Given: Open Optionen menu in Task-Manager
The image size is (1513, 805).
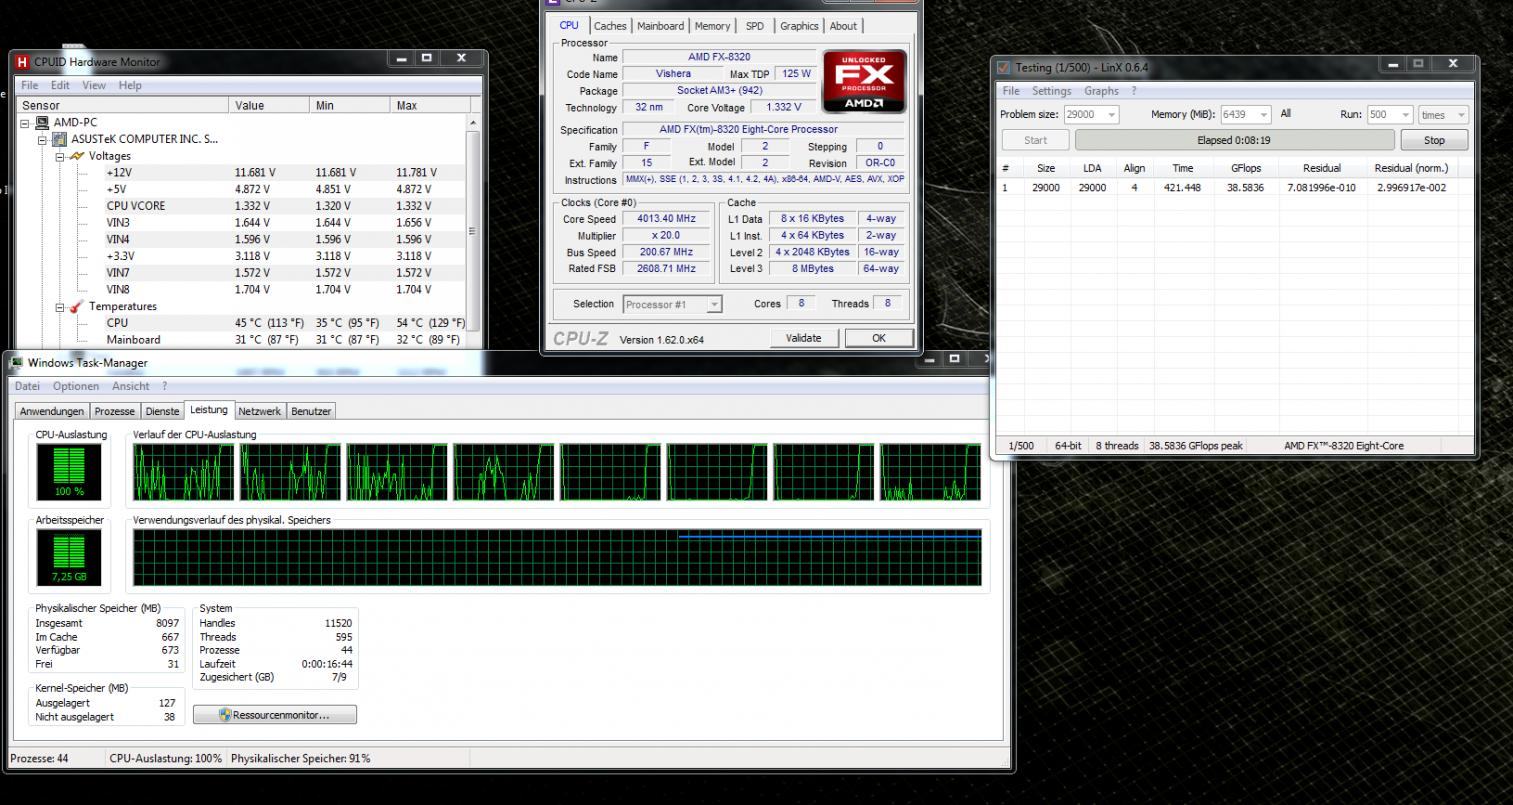Looking at the screenshot, I should 76,386.
